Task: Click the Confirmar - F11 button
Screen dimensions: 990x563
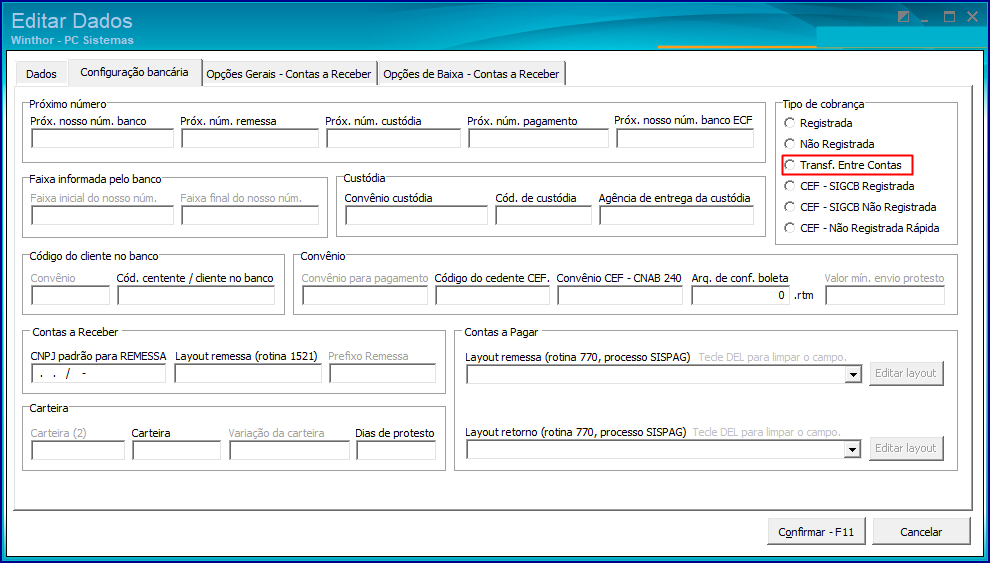Action: pos(816,531)
